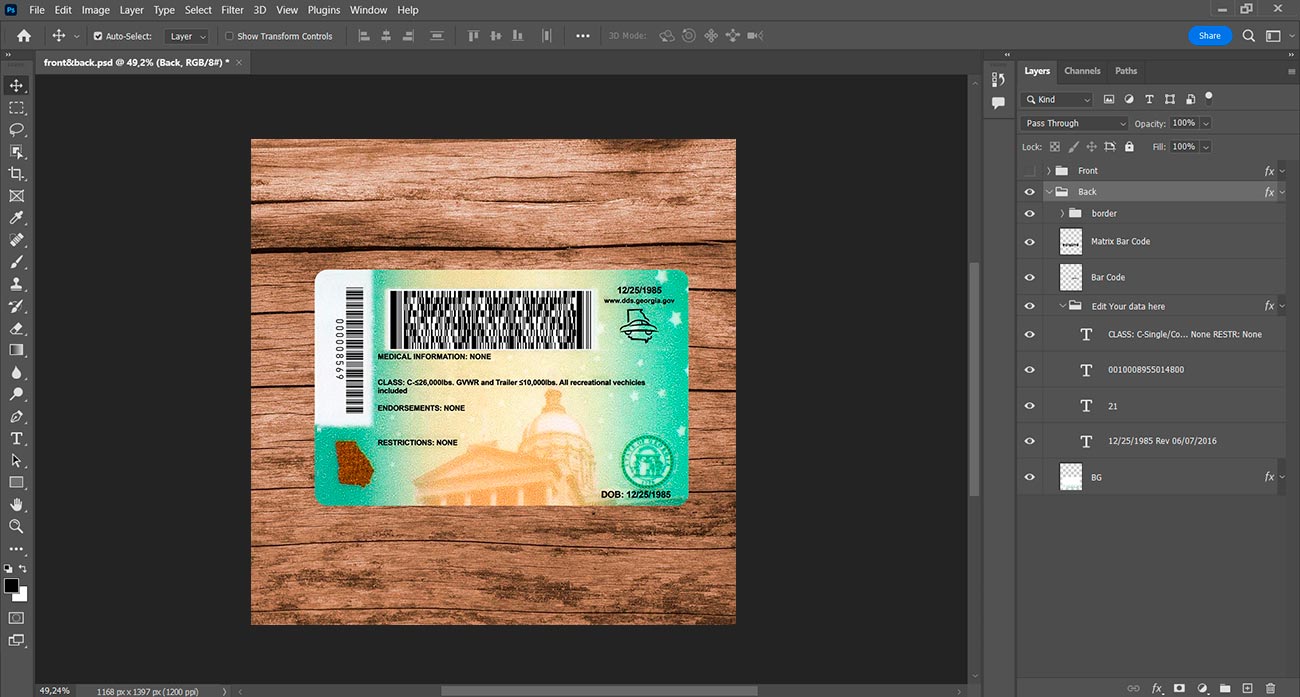Select the Lasso tool
The width and height of the screenshot is (1300, 697).
tap(16, 130)
